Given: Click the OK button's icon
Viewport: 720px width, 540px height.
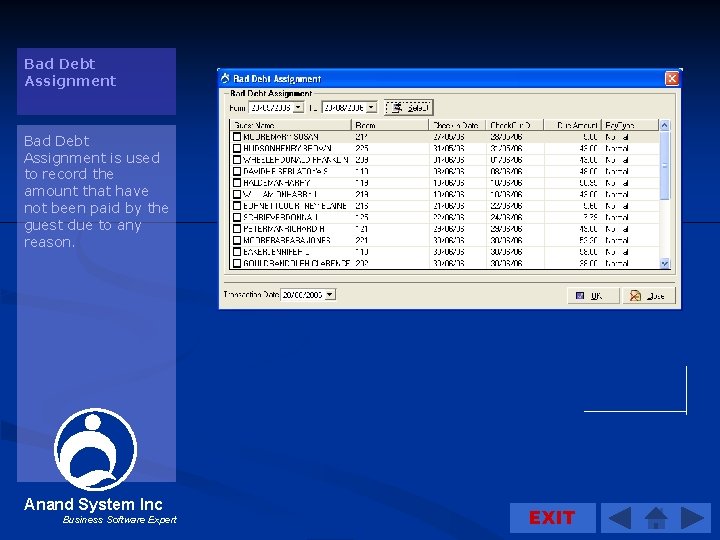Looking at the screenshot, I should [x=580, y=296].
